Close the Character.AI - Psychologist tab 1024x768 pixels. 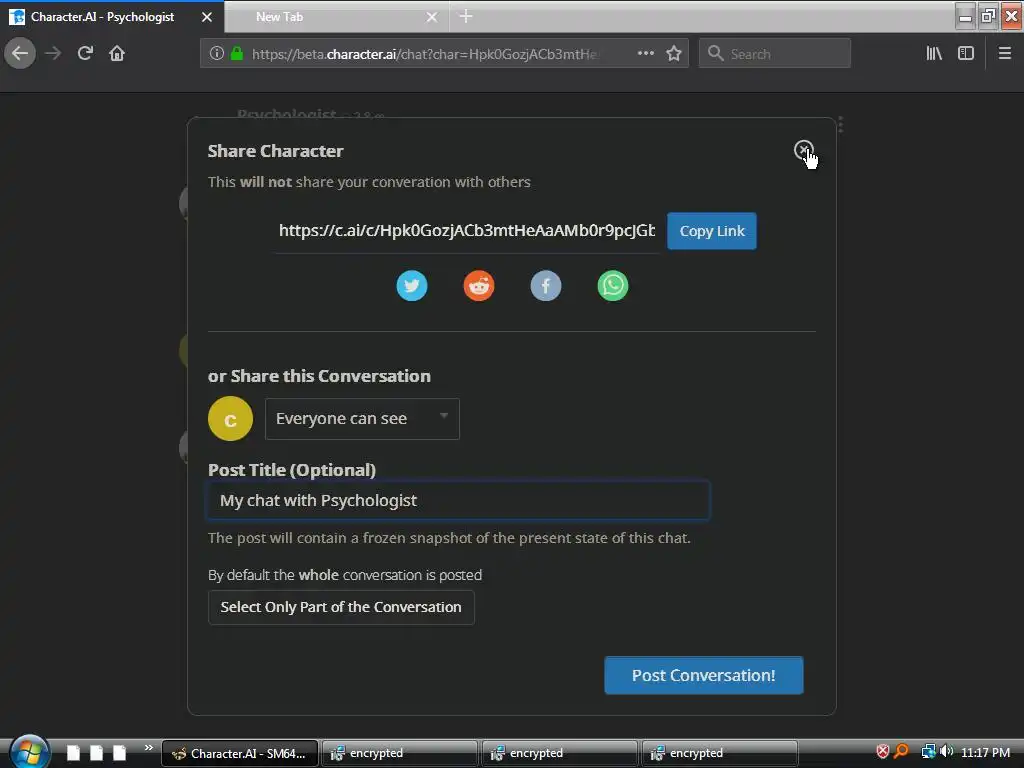207,17
